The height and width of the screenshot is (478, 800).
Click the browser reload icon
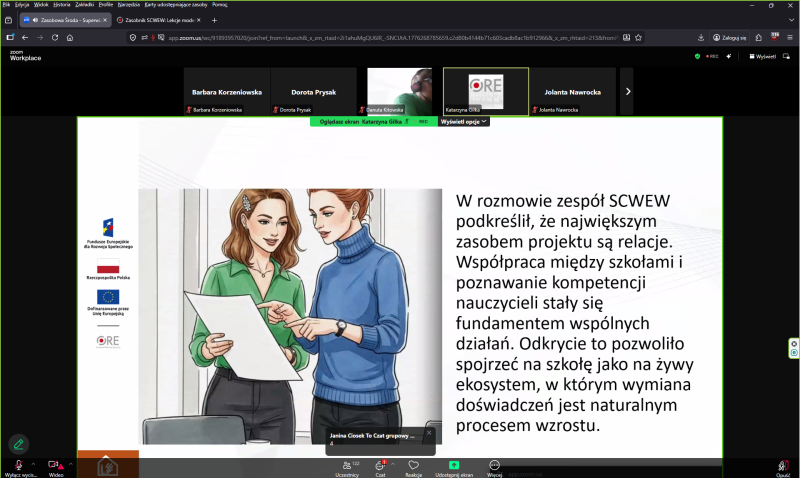(x=54, y=38)
